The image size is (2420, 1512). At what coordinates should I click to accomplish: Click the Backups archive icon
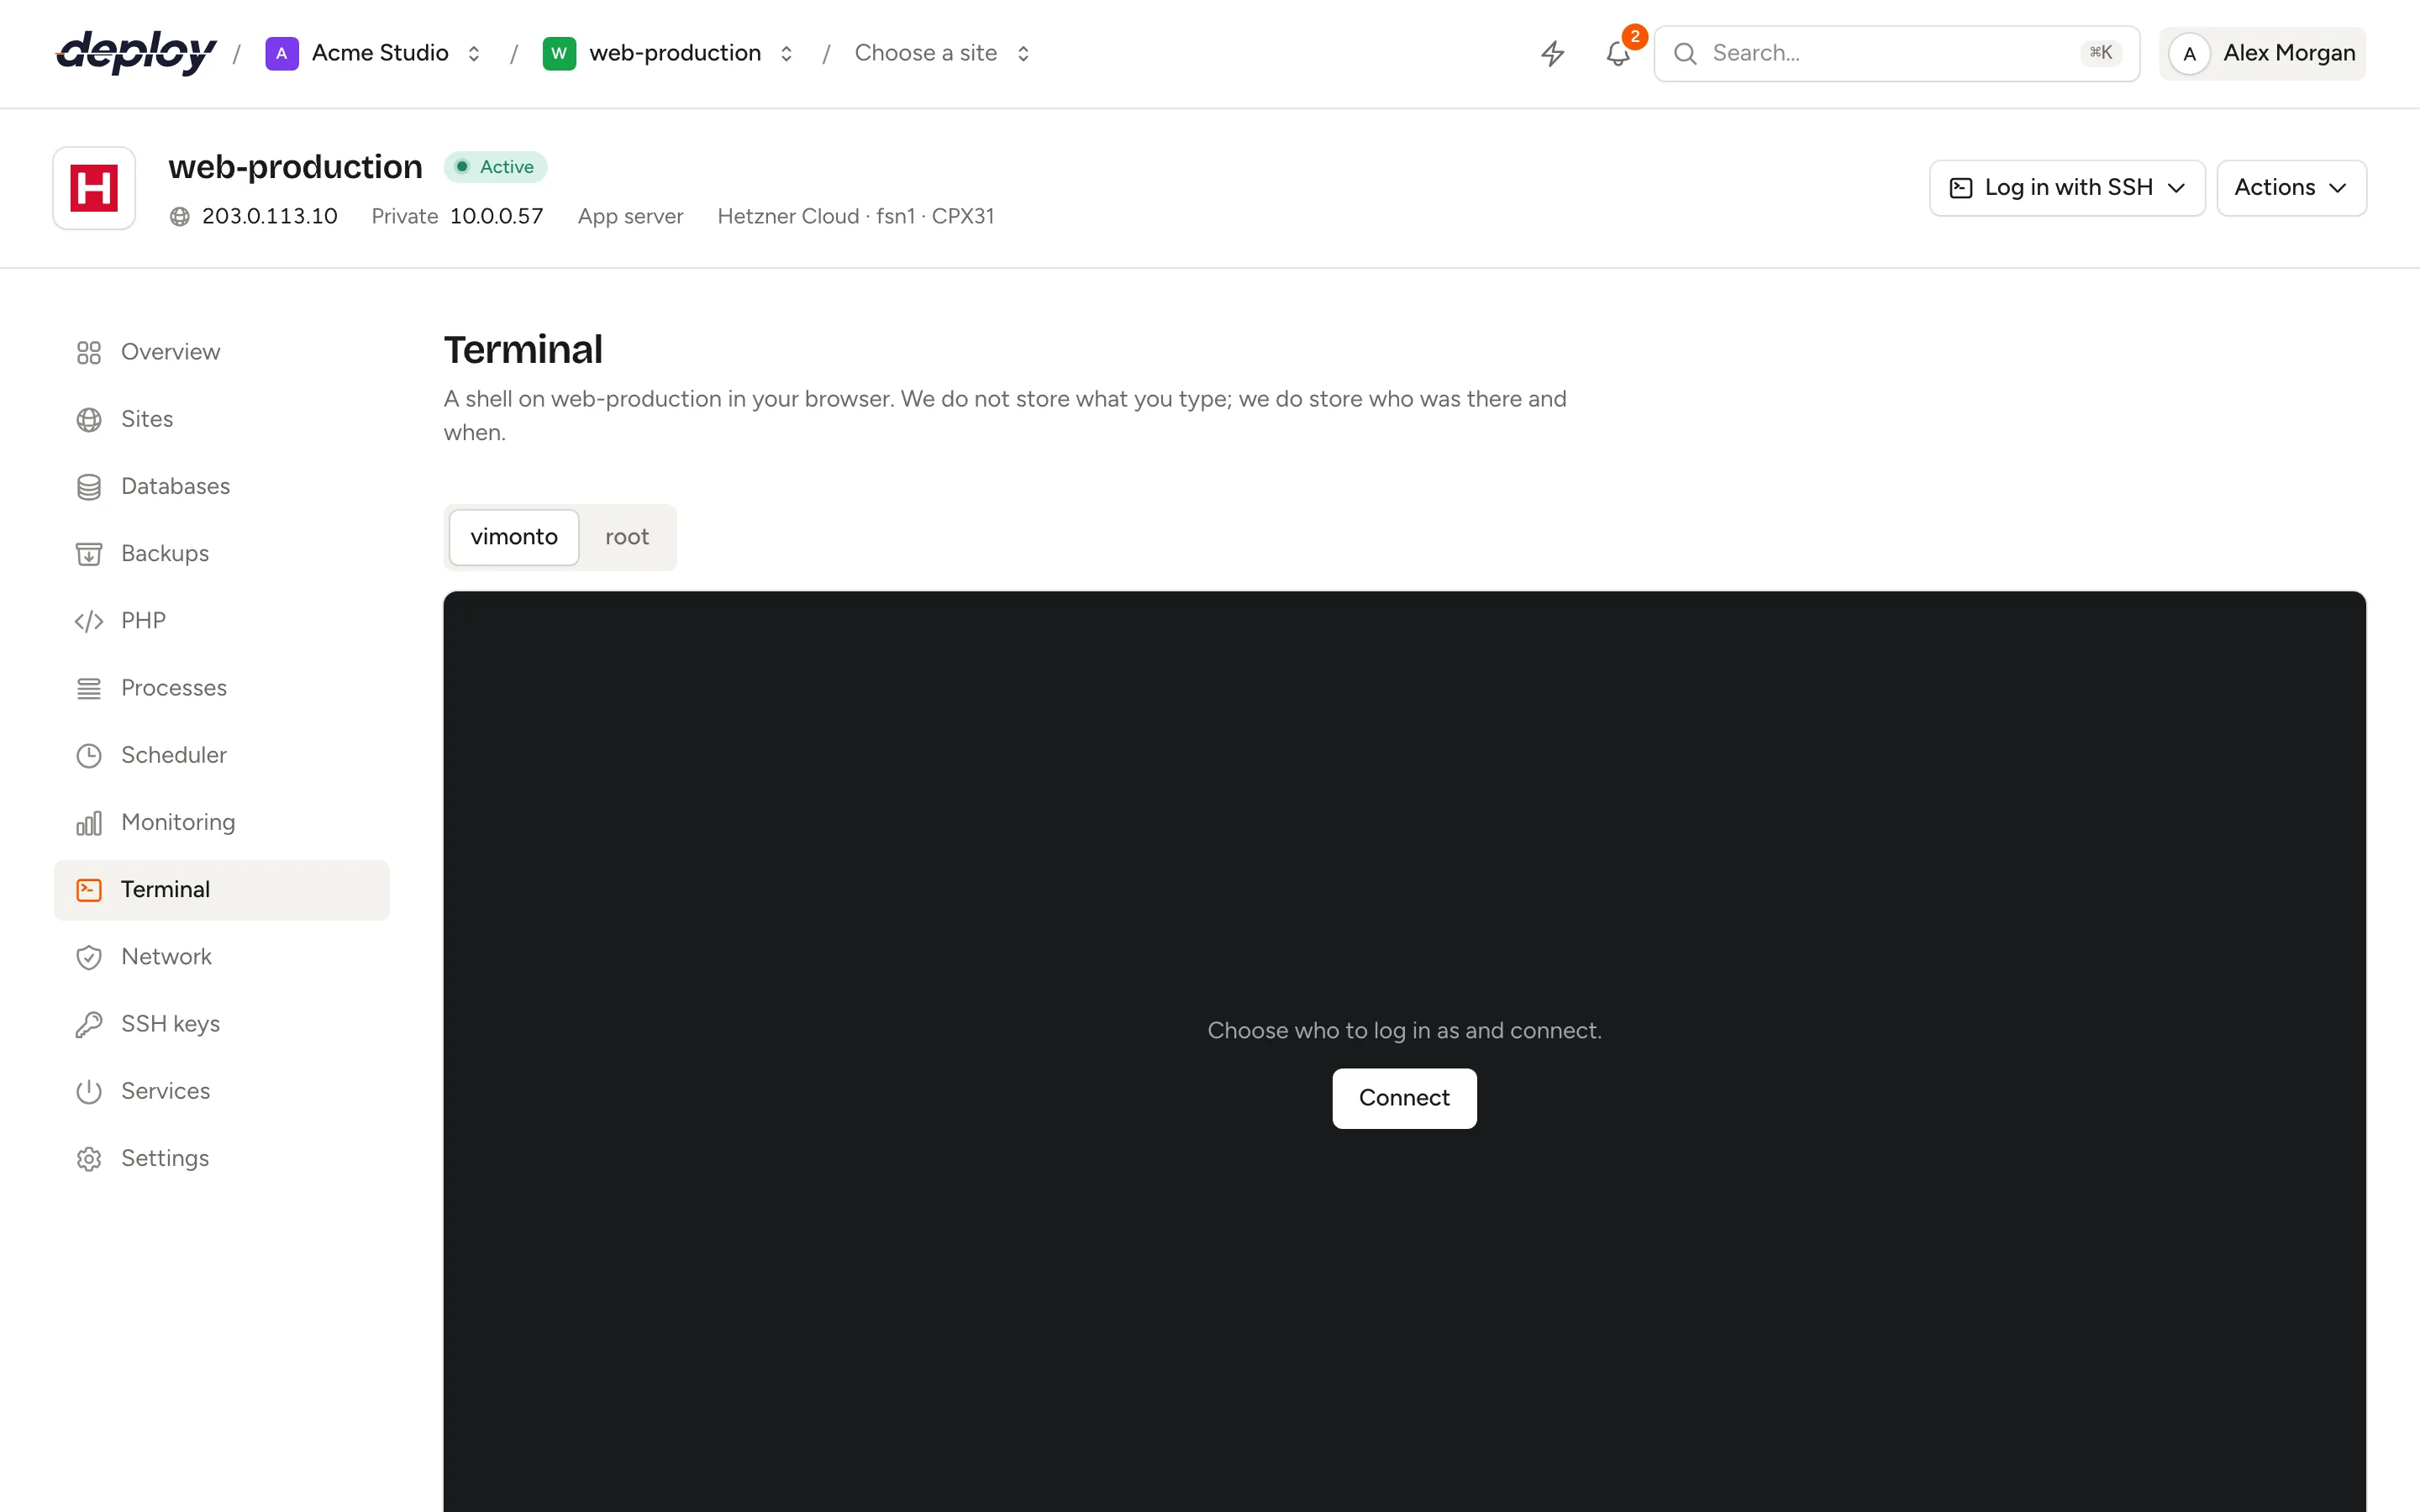[89, 554]
